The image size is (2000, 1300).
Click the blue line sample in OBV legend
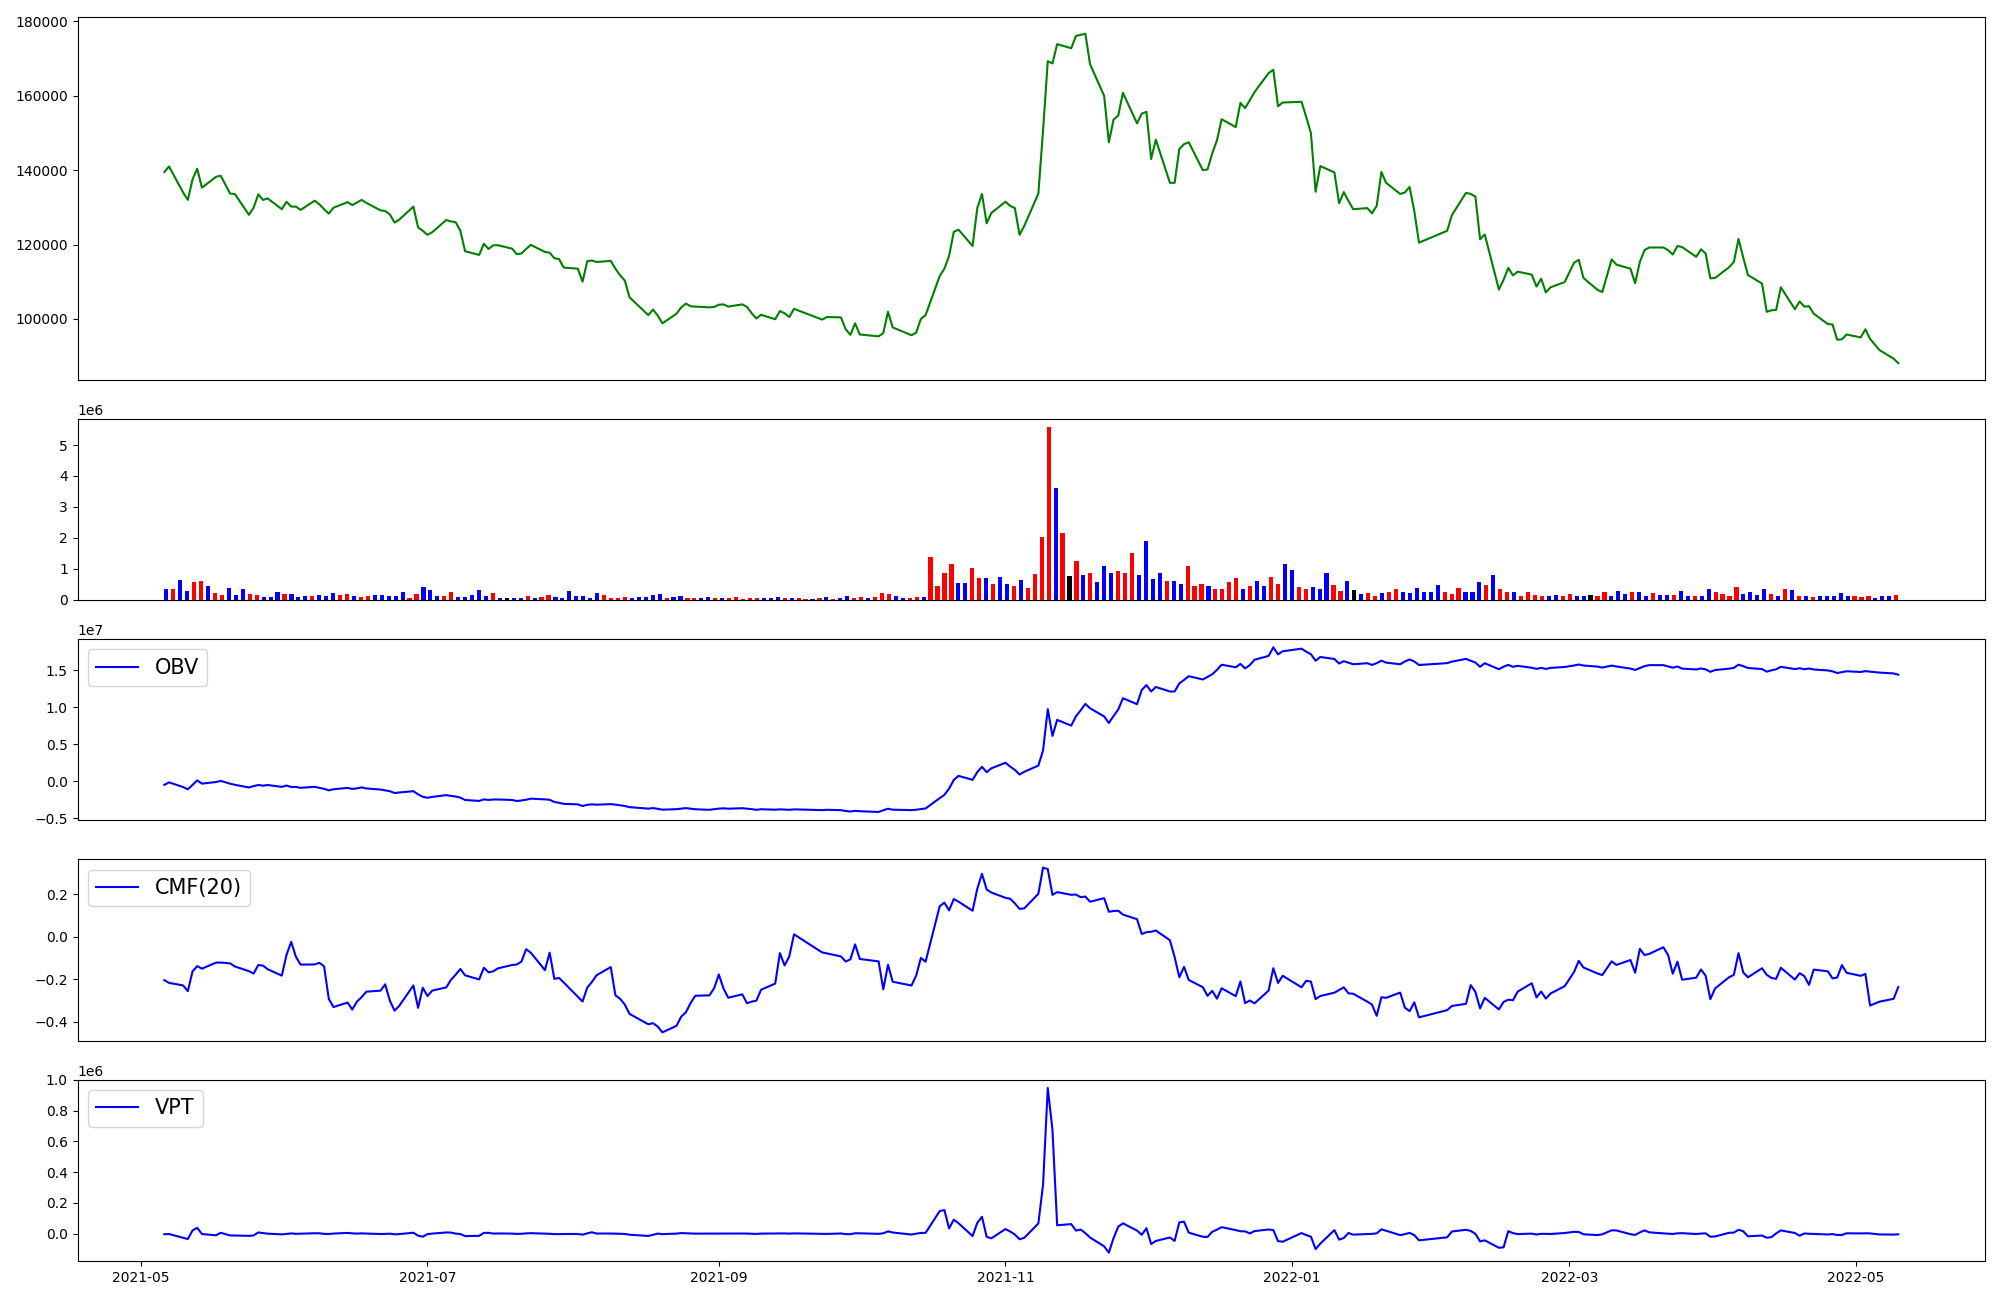tap(117, 668)
